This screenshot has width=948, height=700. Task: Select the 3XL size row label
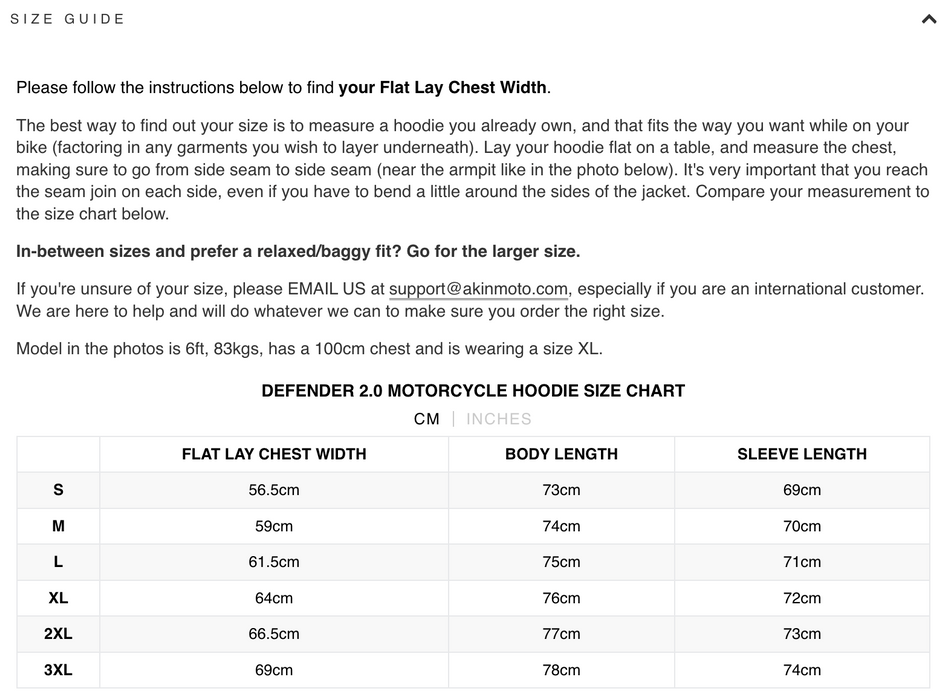point(58,670)
